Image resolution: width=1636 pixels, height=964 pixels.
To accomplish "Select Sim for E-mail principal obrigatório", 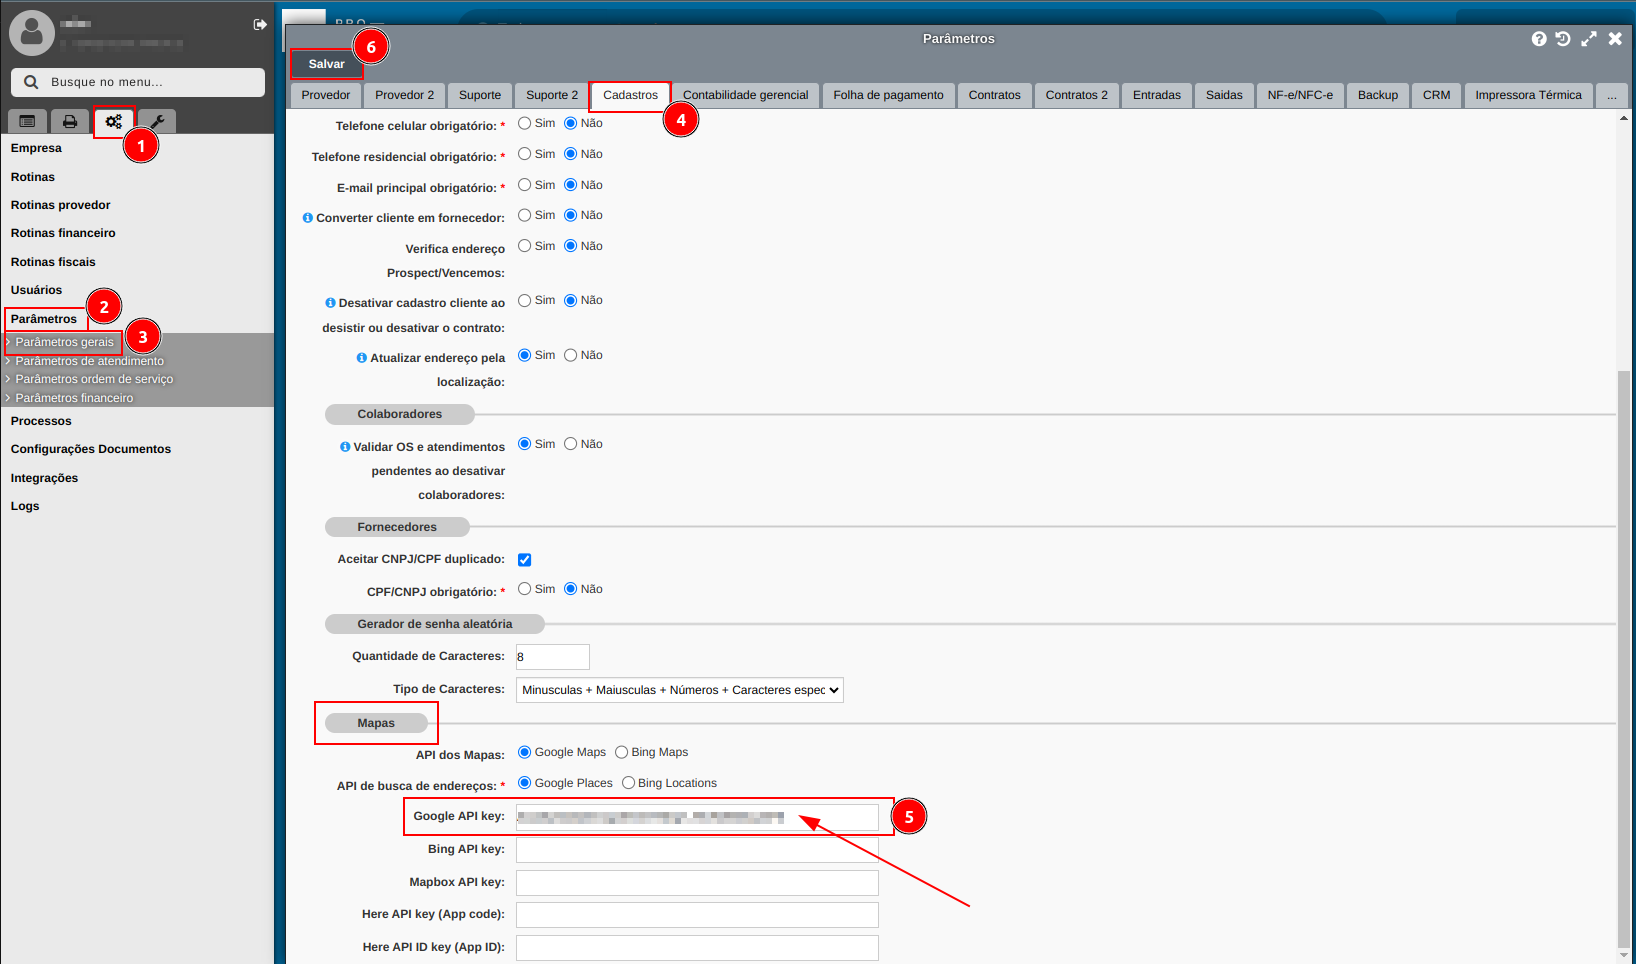I will (524, 185).
